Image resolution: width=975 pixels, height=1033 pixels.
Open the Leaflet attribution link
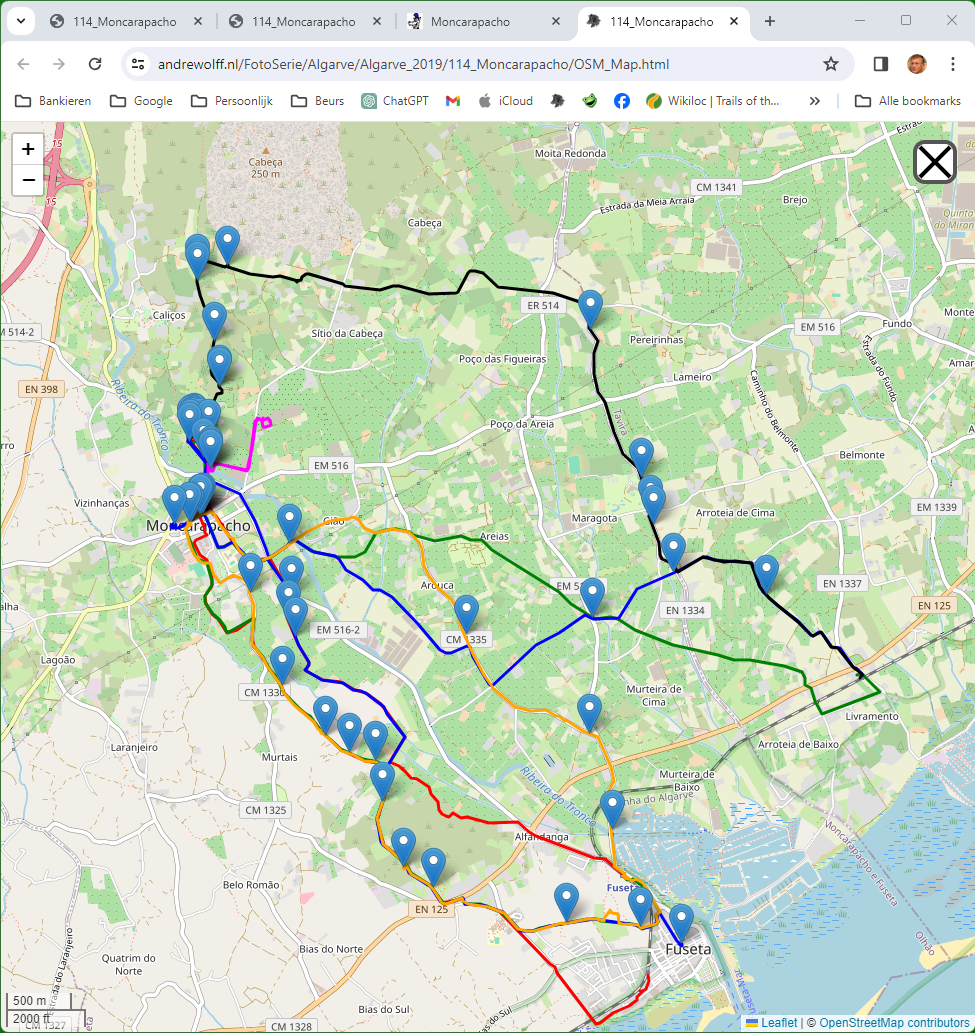(780, 1022)
